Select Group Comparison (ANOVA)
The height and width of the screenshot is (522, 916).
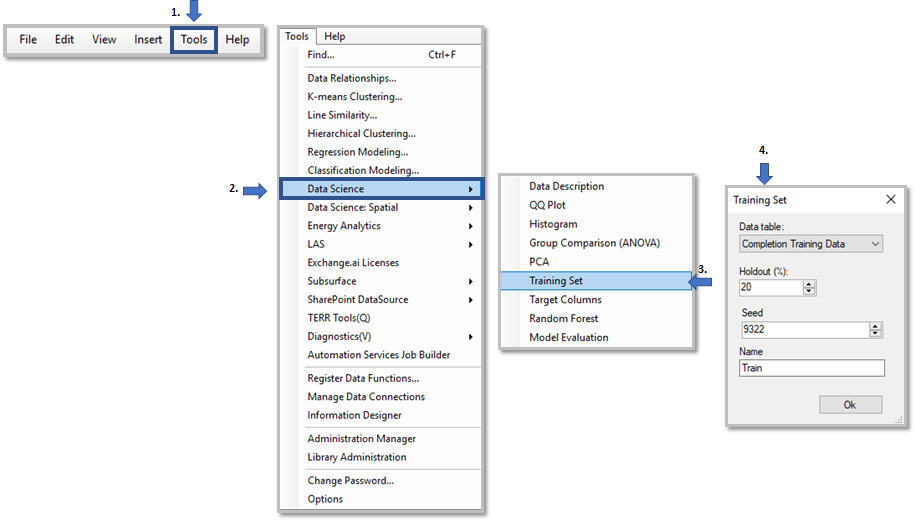(x=596, y=243)
